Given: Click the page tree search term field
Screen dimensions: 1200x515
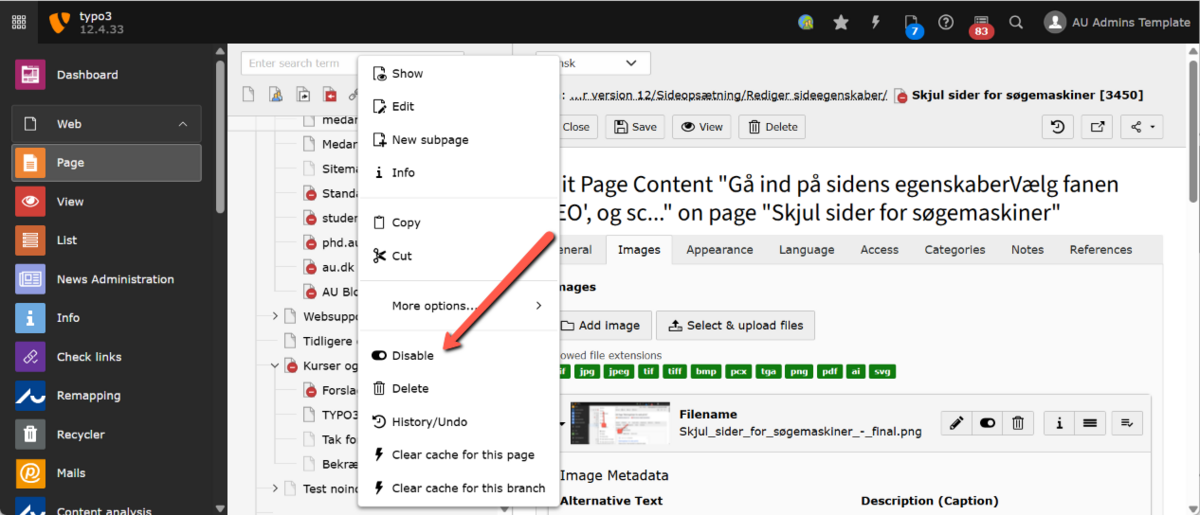Looking at the screenshot, I should [x=300, y=64].
